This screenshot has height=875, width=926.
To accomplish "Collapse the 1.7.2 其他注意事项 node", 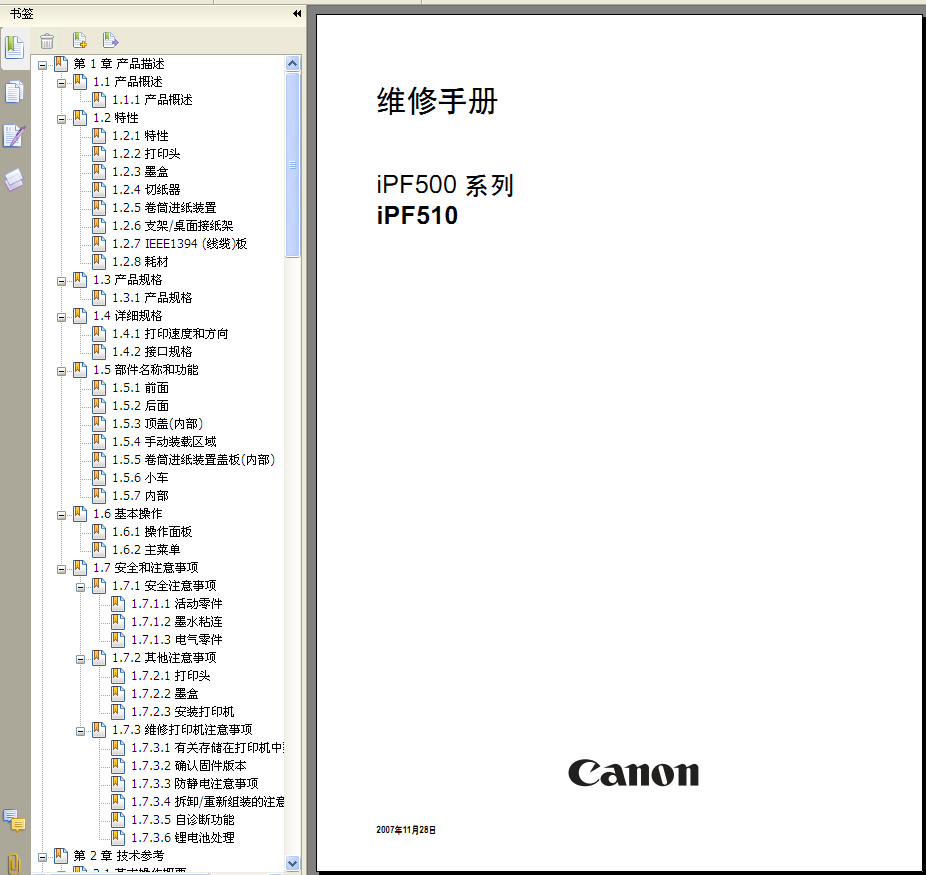I will 80,659.
